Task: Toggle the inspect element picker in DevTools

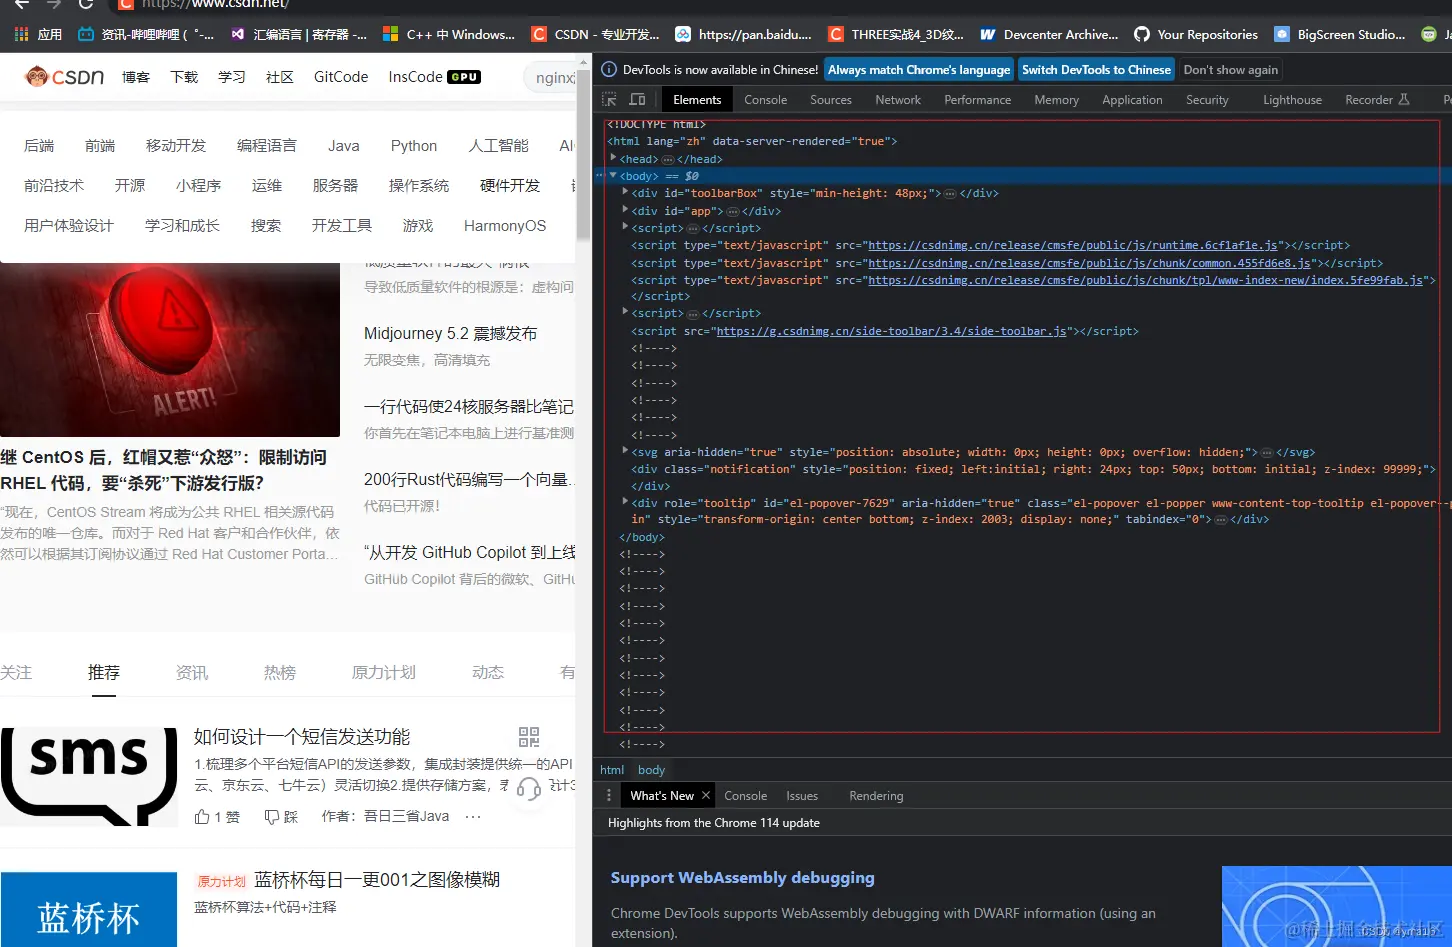Action: (608, 99)
